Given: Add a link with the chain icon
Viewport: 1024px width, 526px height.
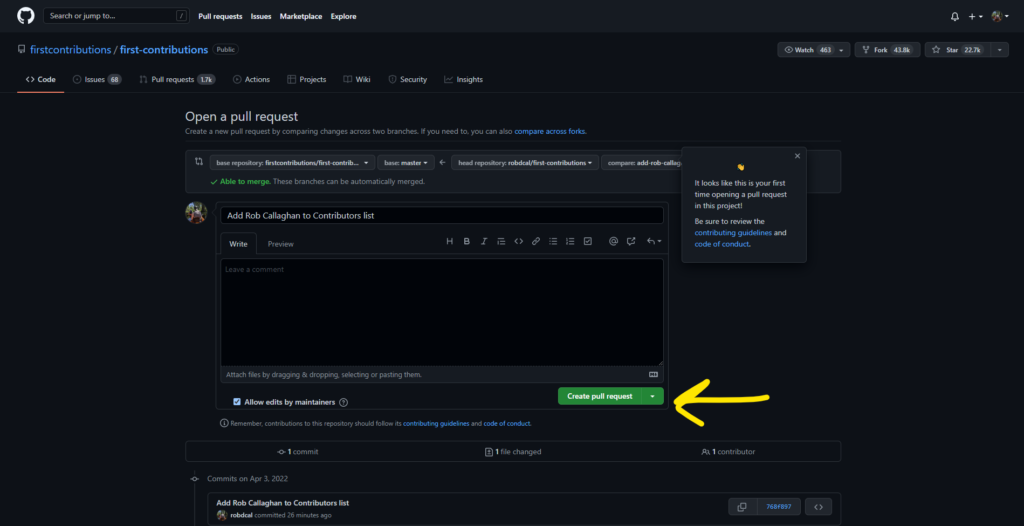Looking at the screenshot, I should (x=536, y=241).
